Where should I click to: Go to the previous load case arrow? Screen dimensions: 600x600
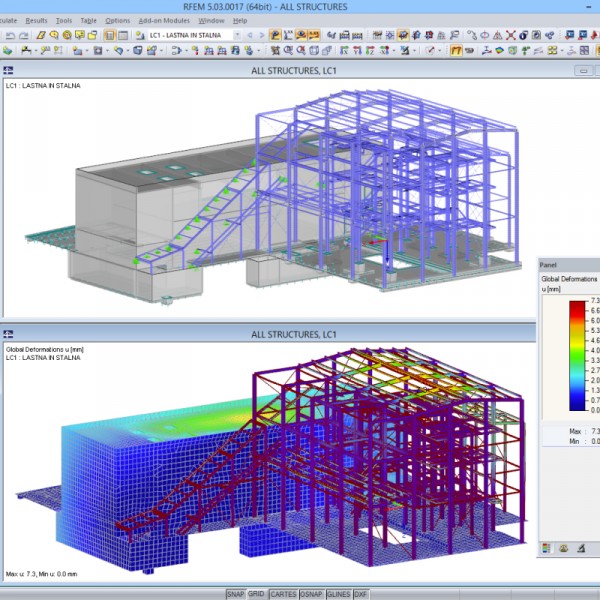tap(249, 35)
